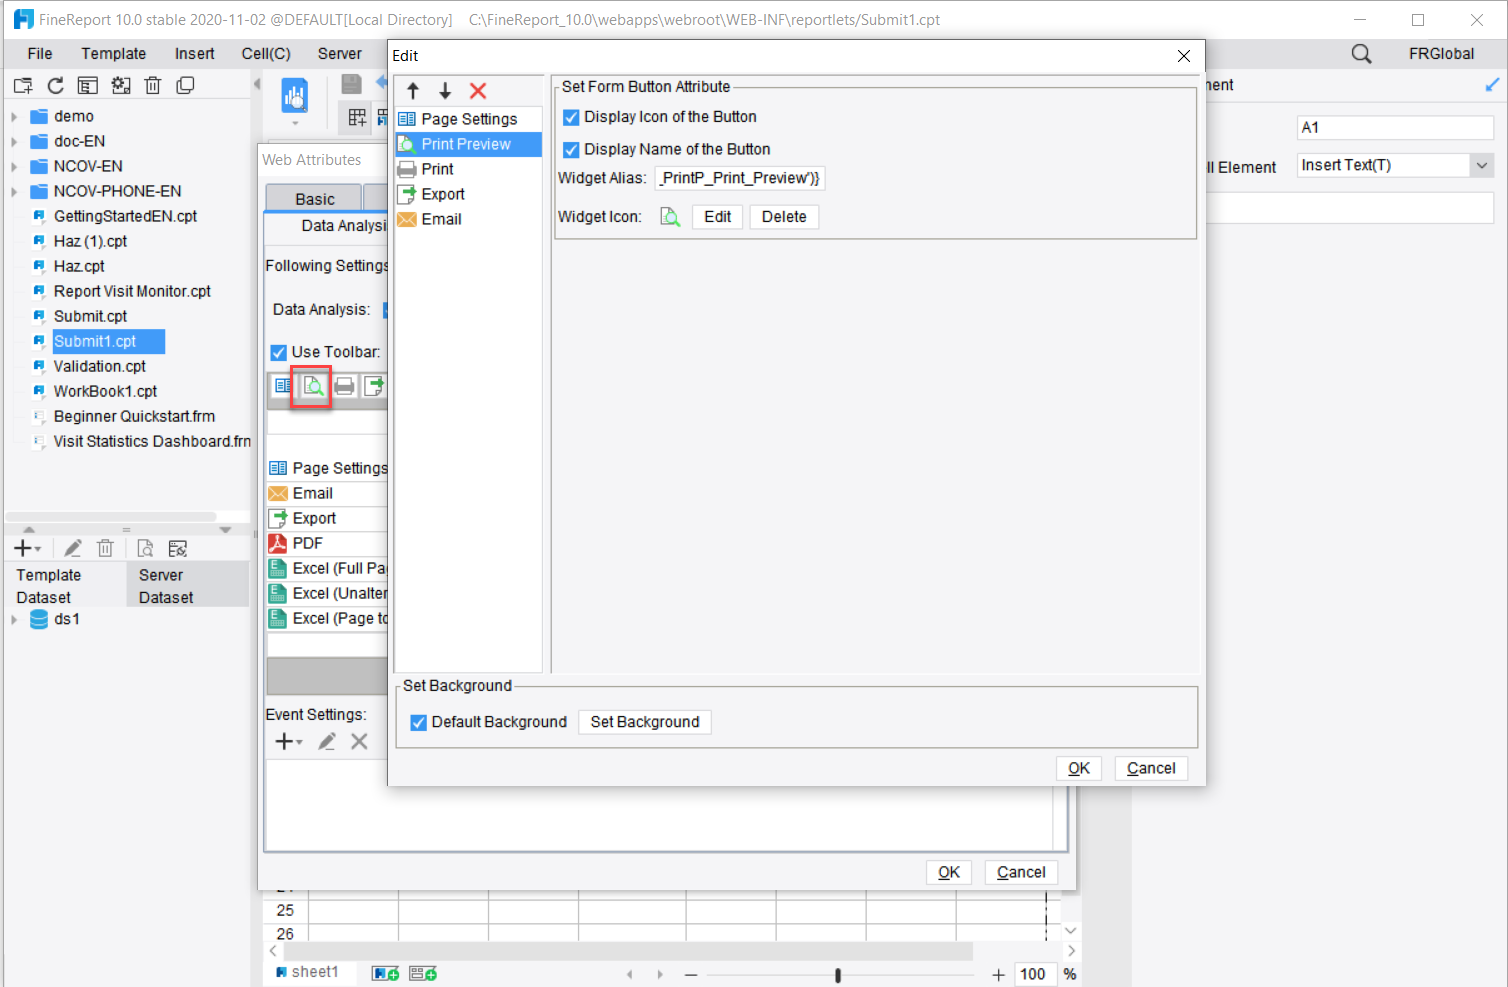Image resolution: width=1508 pixels, height=987 pixels.
Task: Collapse left panel with arrow near toolbar
Action: coord(257,84)
